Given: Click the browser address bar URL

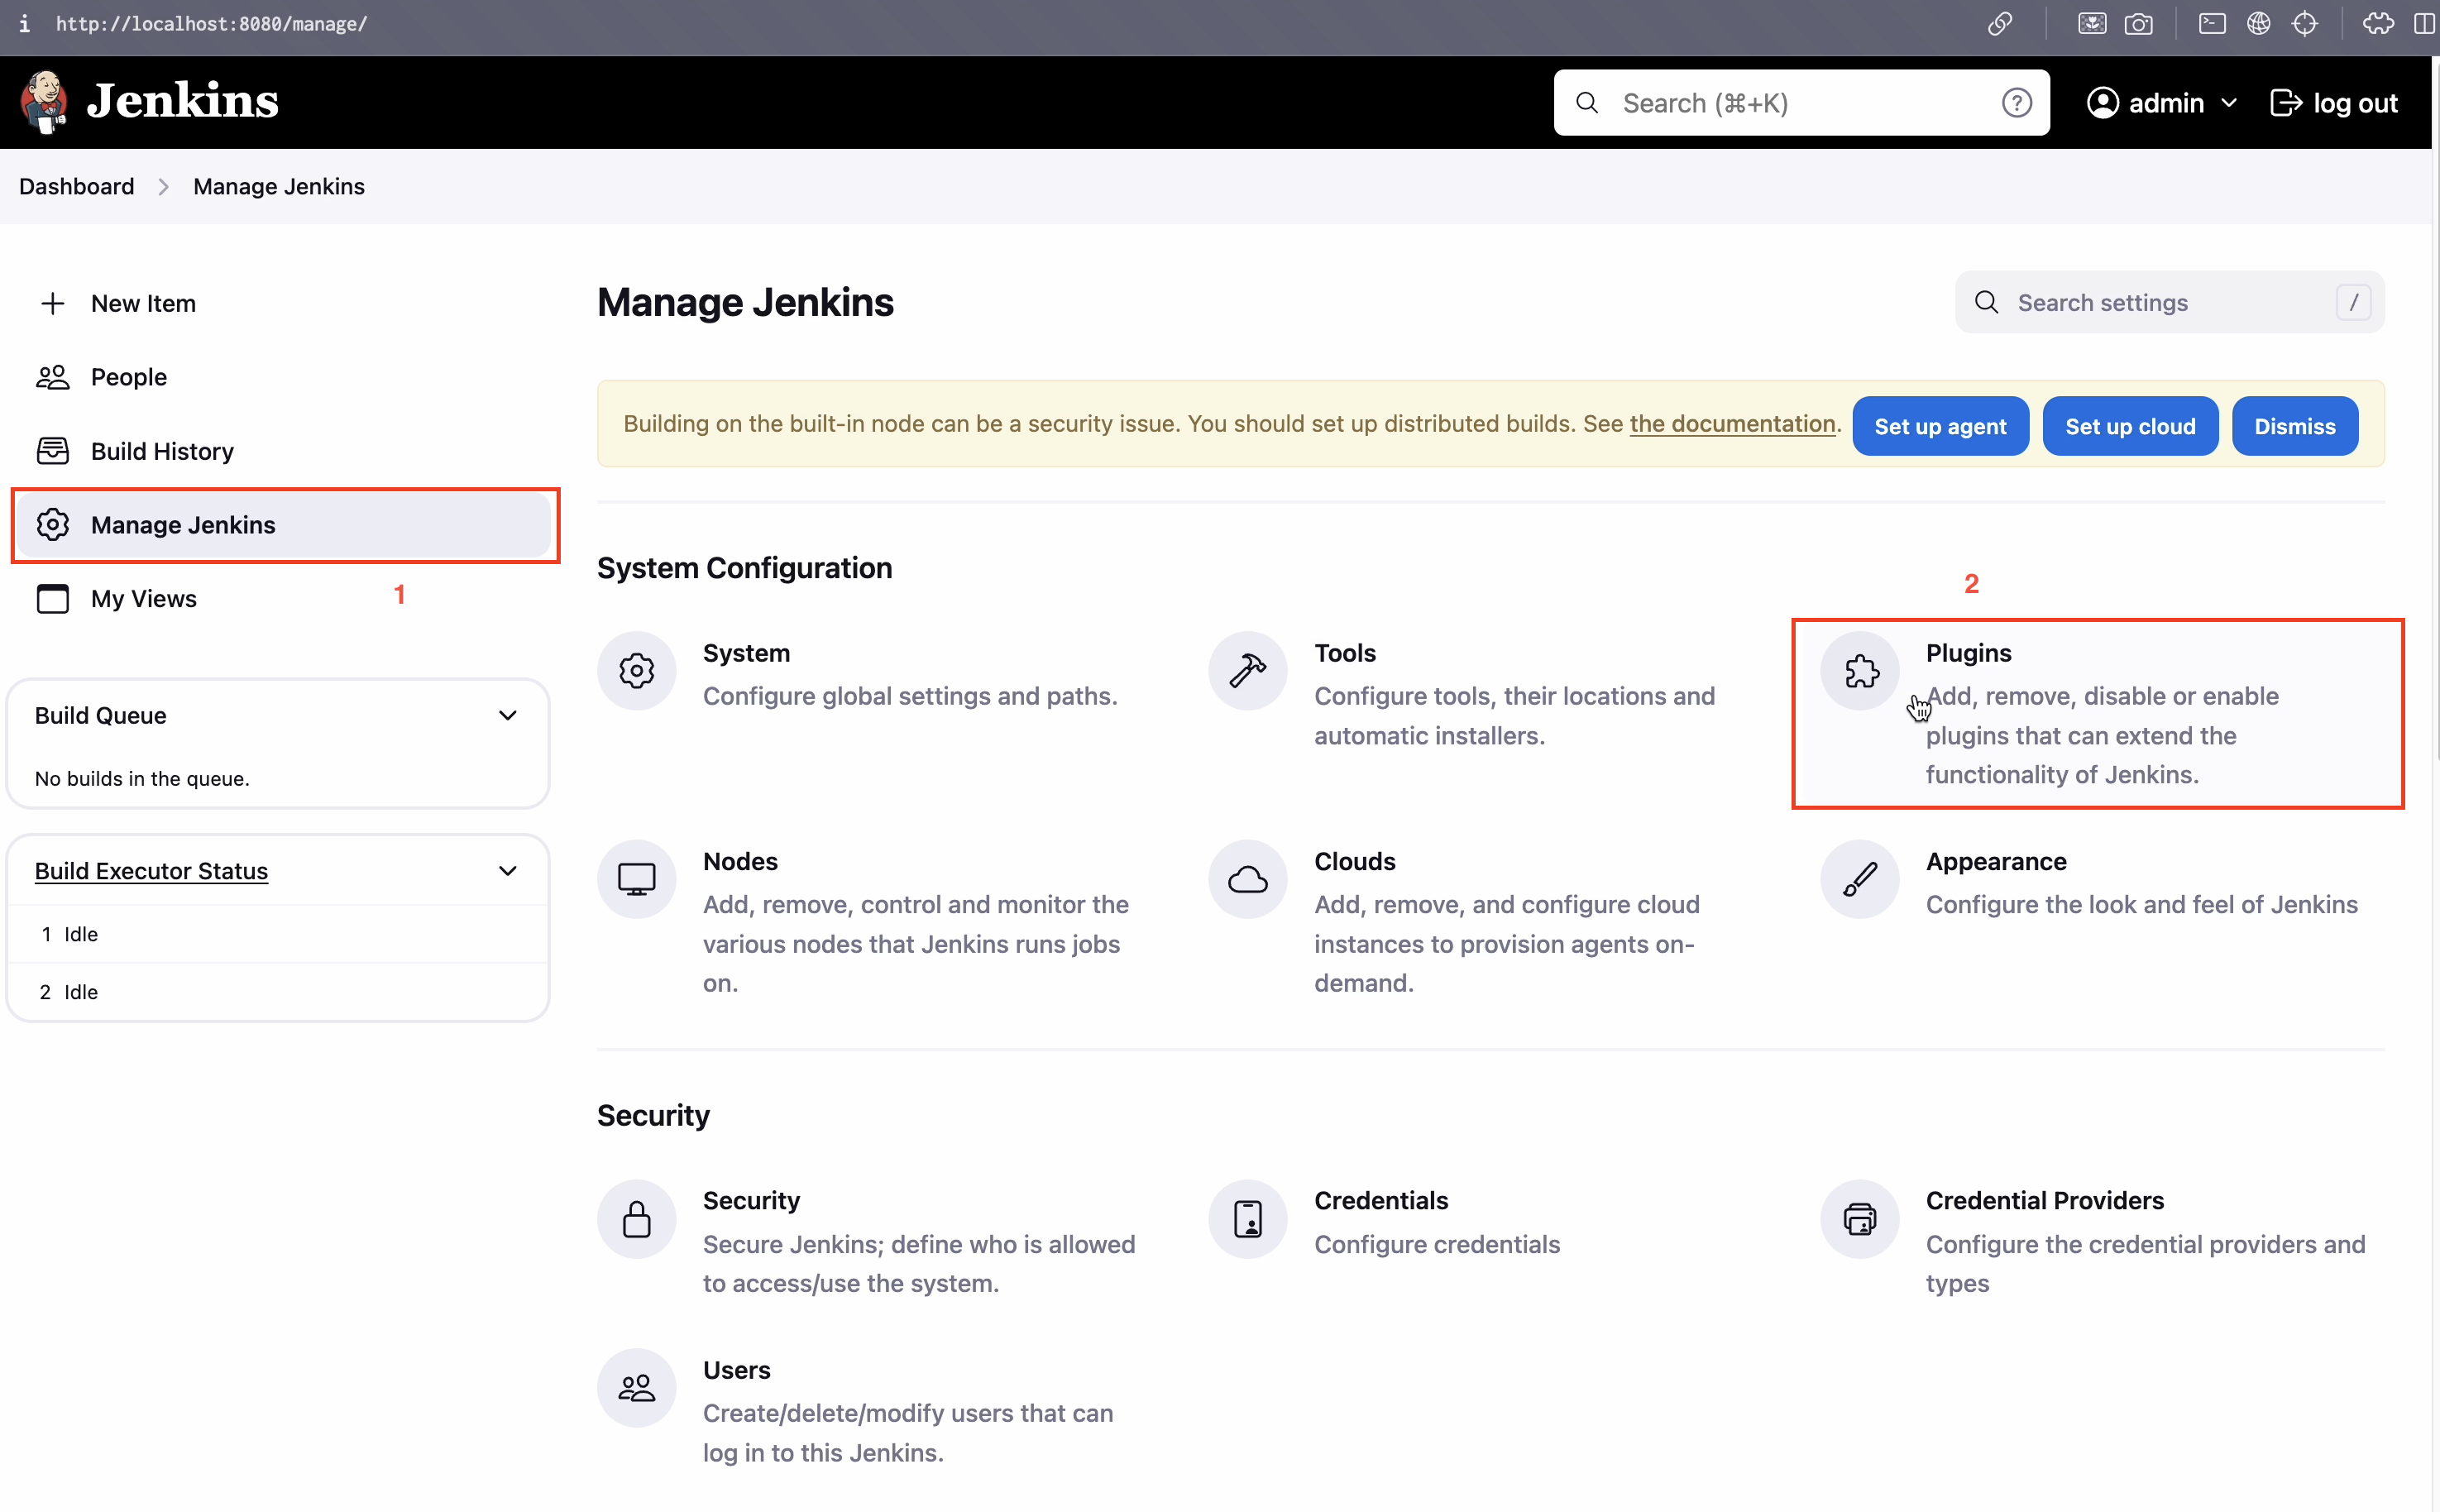Looking at the screenshot, I should point(212,24).
